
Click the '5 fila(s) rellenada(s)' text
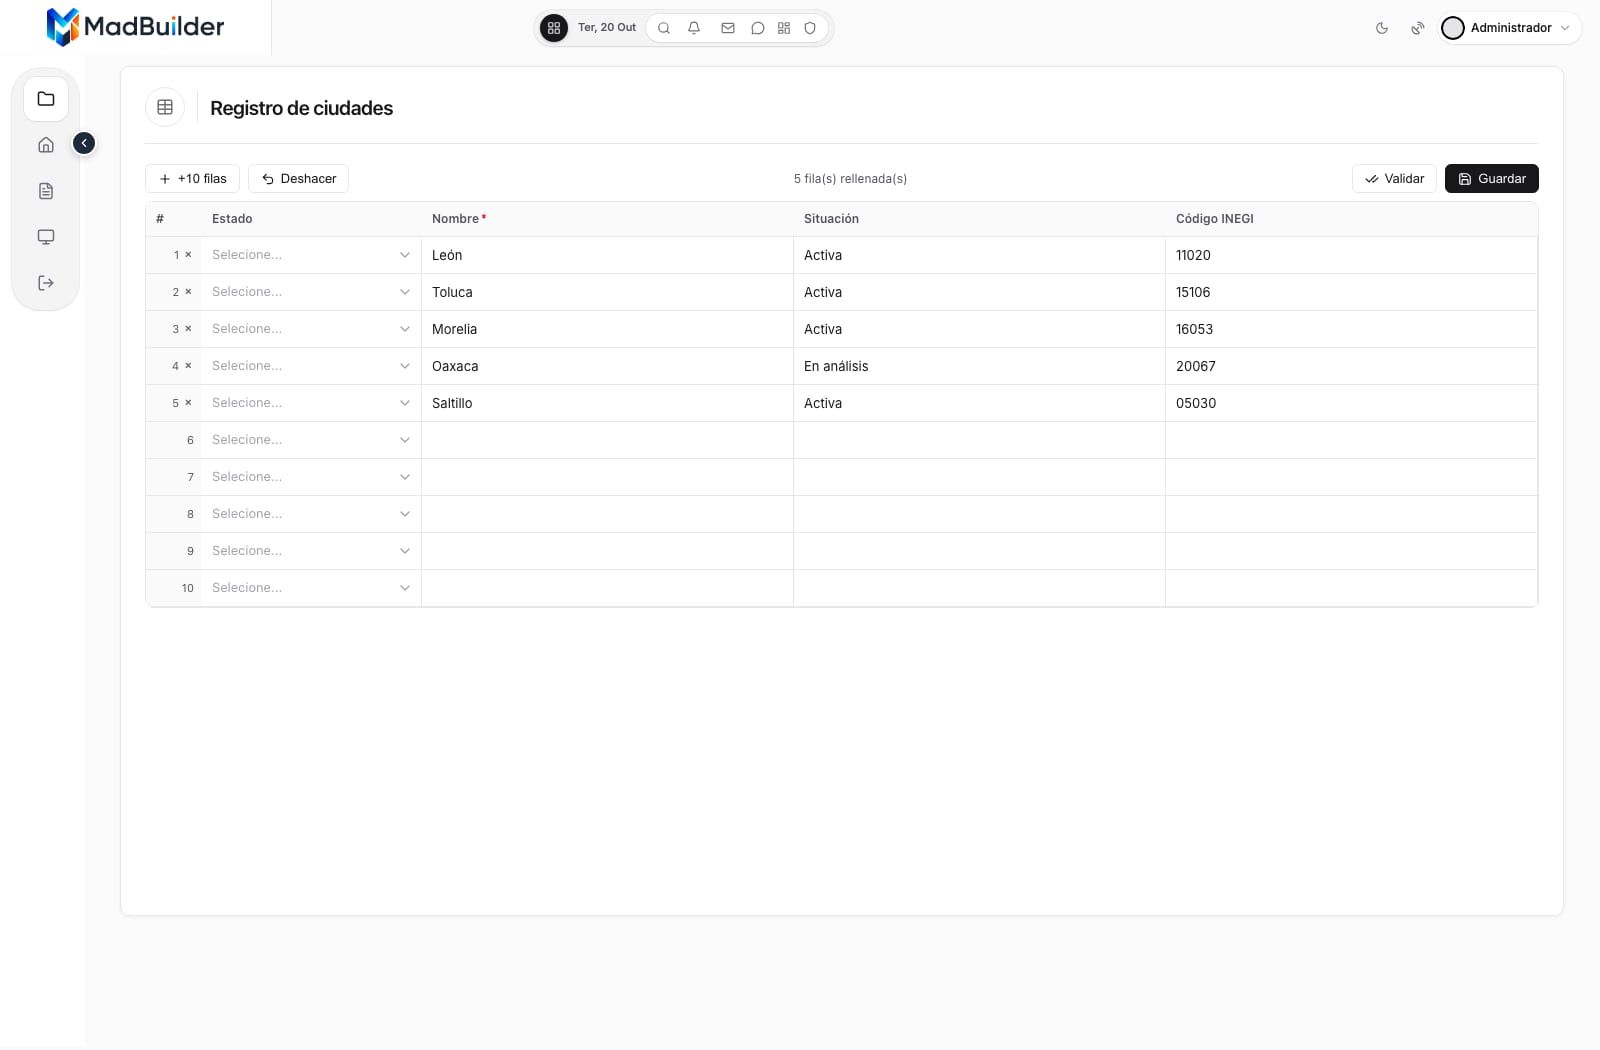[x=850, y=179]
